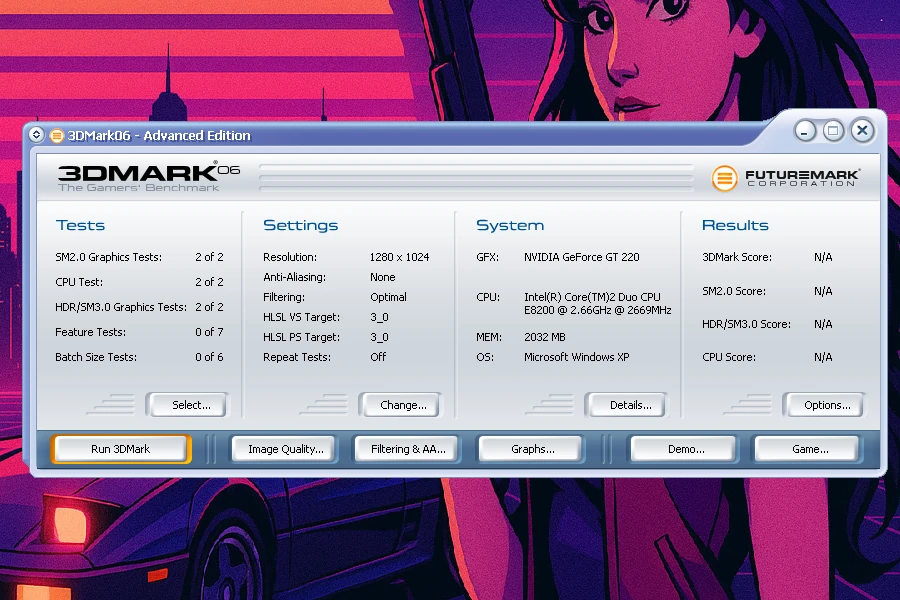Click the SM2.0 Score N/A value

pyautogui.click(x=823, y=291)
